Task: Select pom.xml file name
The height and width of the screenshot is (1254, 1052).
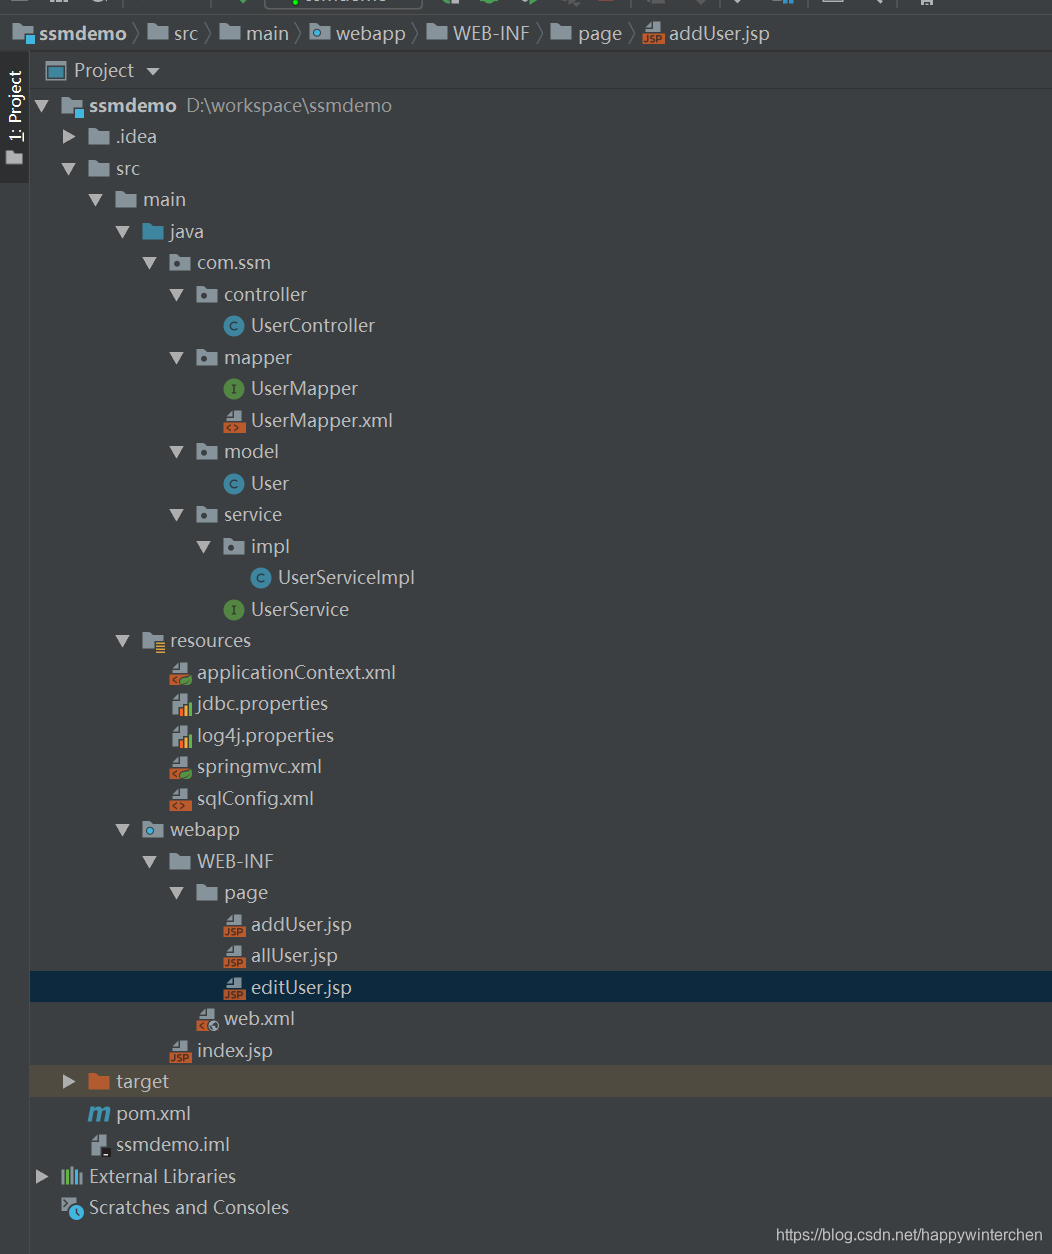Action: click(153, 1114)
